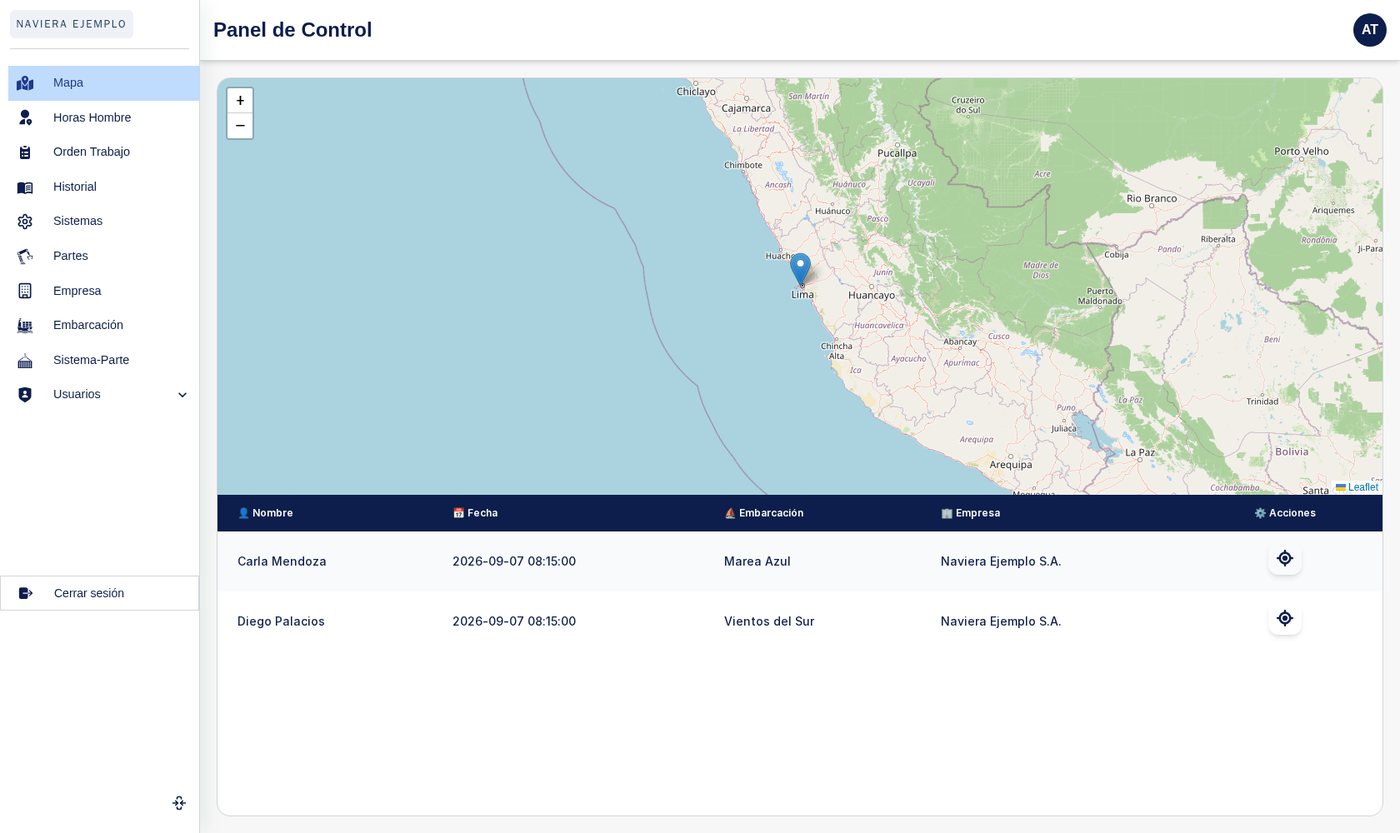Click Naviera Ejemplo S.A. in Diego's row

point(1001,621)
